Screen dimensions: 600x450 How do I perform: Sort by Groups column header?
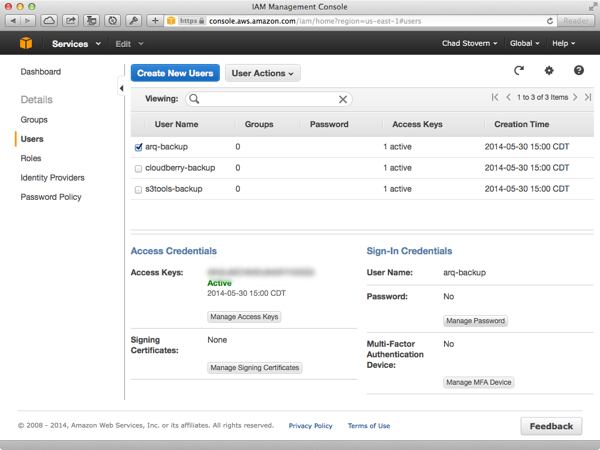259,124
